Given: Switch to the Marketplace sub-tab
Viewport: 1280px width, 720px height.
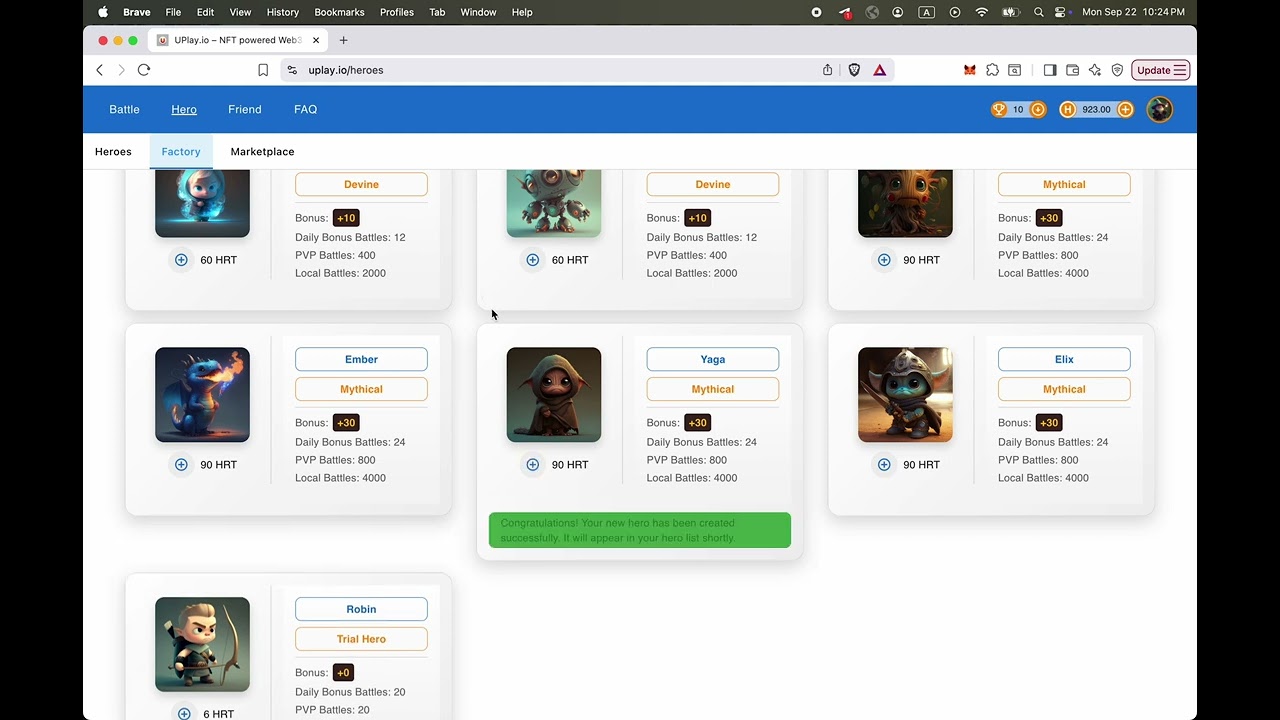Looking at the screenshot, I should click(x=262, y=152).
